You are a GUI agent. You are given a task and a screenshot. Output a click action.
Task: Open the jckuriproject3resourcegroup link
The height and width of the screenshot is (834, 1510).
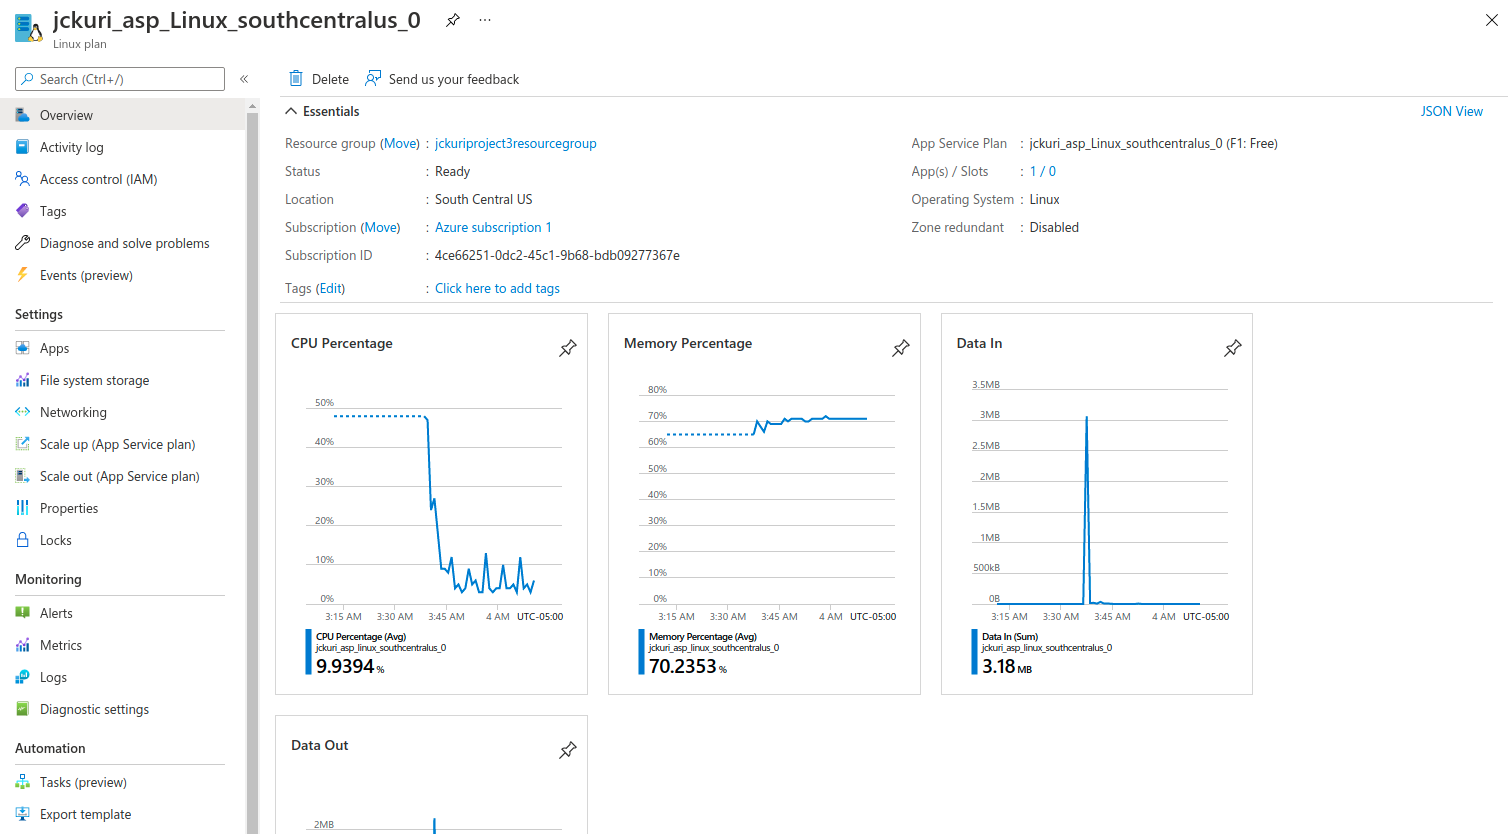tap(515, 143)
